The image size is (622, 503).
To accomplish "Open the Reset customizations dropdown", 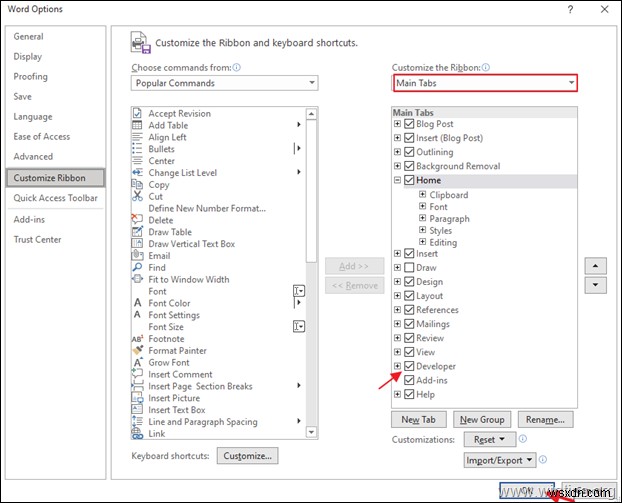I will pos(490,440).
